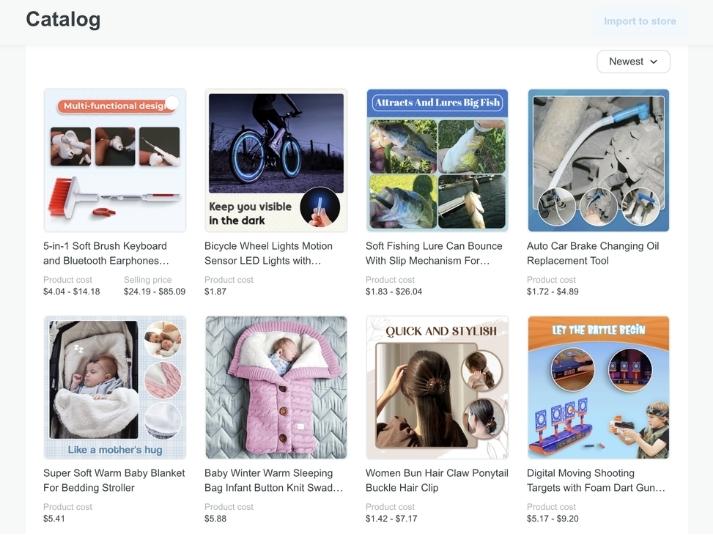Click product cost $1.87

215,291
